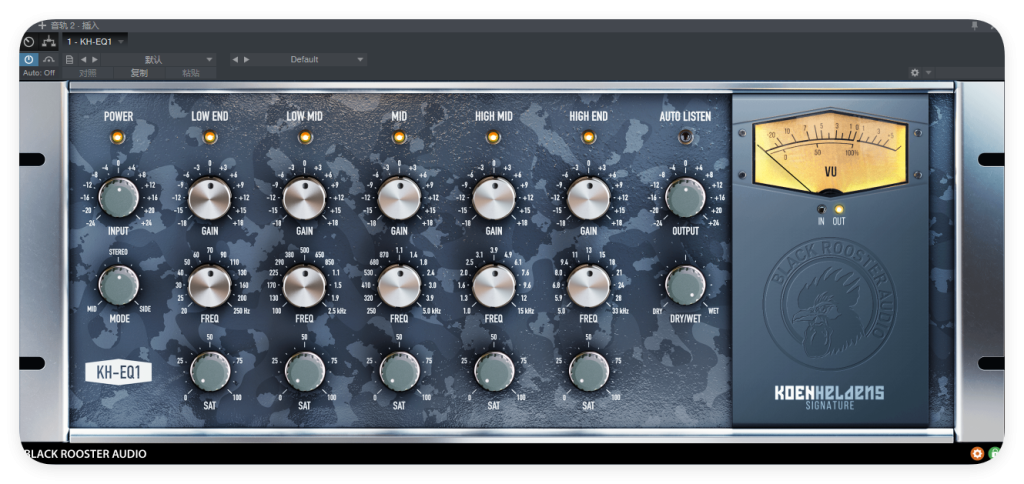Click the 对照 compare button
This screenshot has width=1024, height=484.
(x=88, y=73)
